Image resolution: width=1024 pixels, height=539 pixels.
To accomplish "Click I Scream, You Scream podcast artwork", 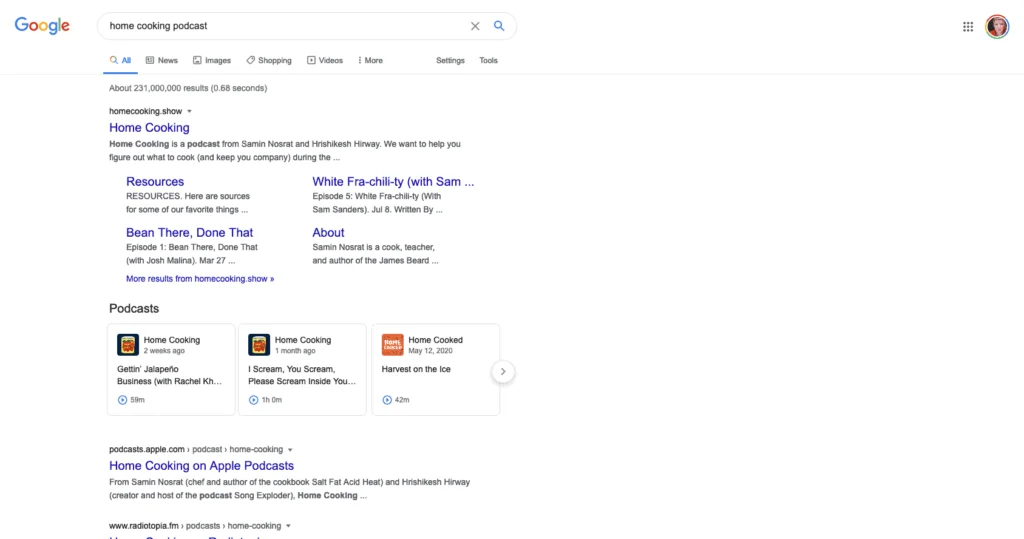I will pyautogui.click(x=259, y=344).
